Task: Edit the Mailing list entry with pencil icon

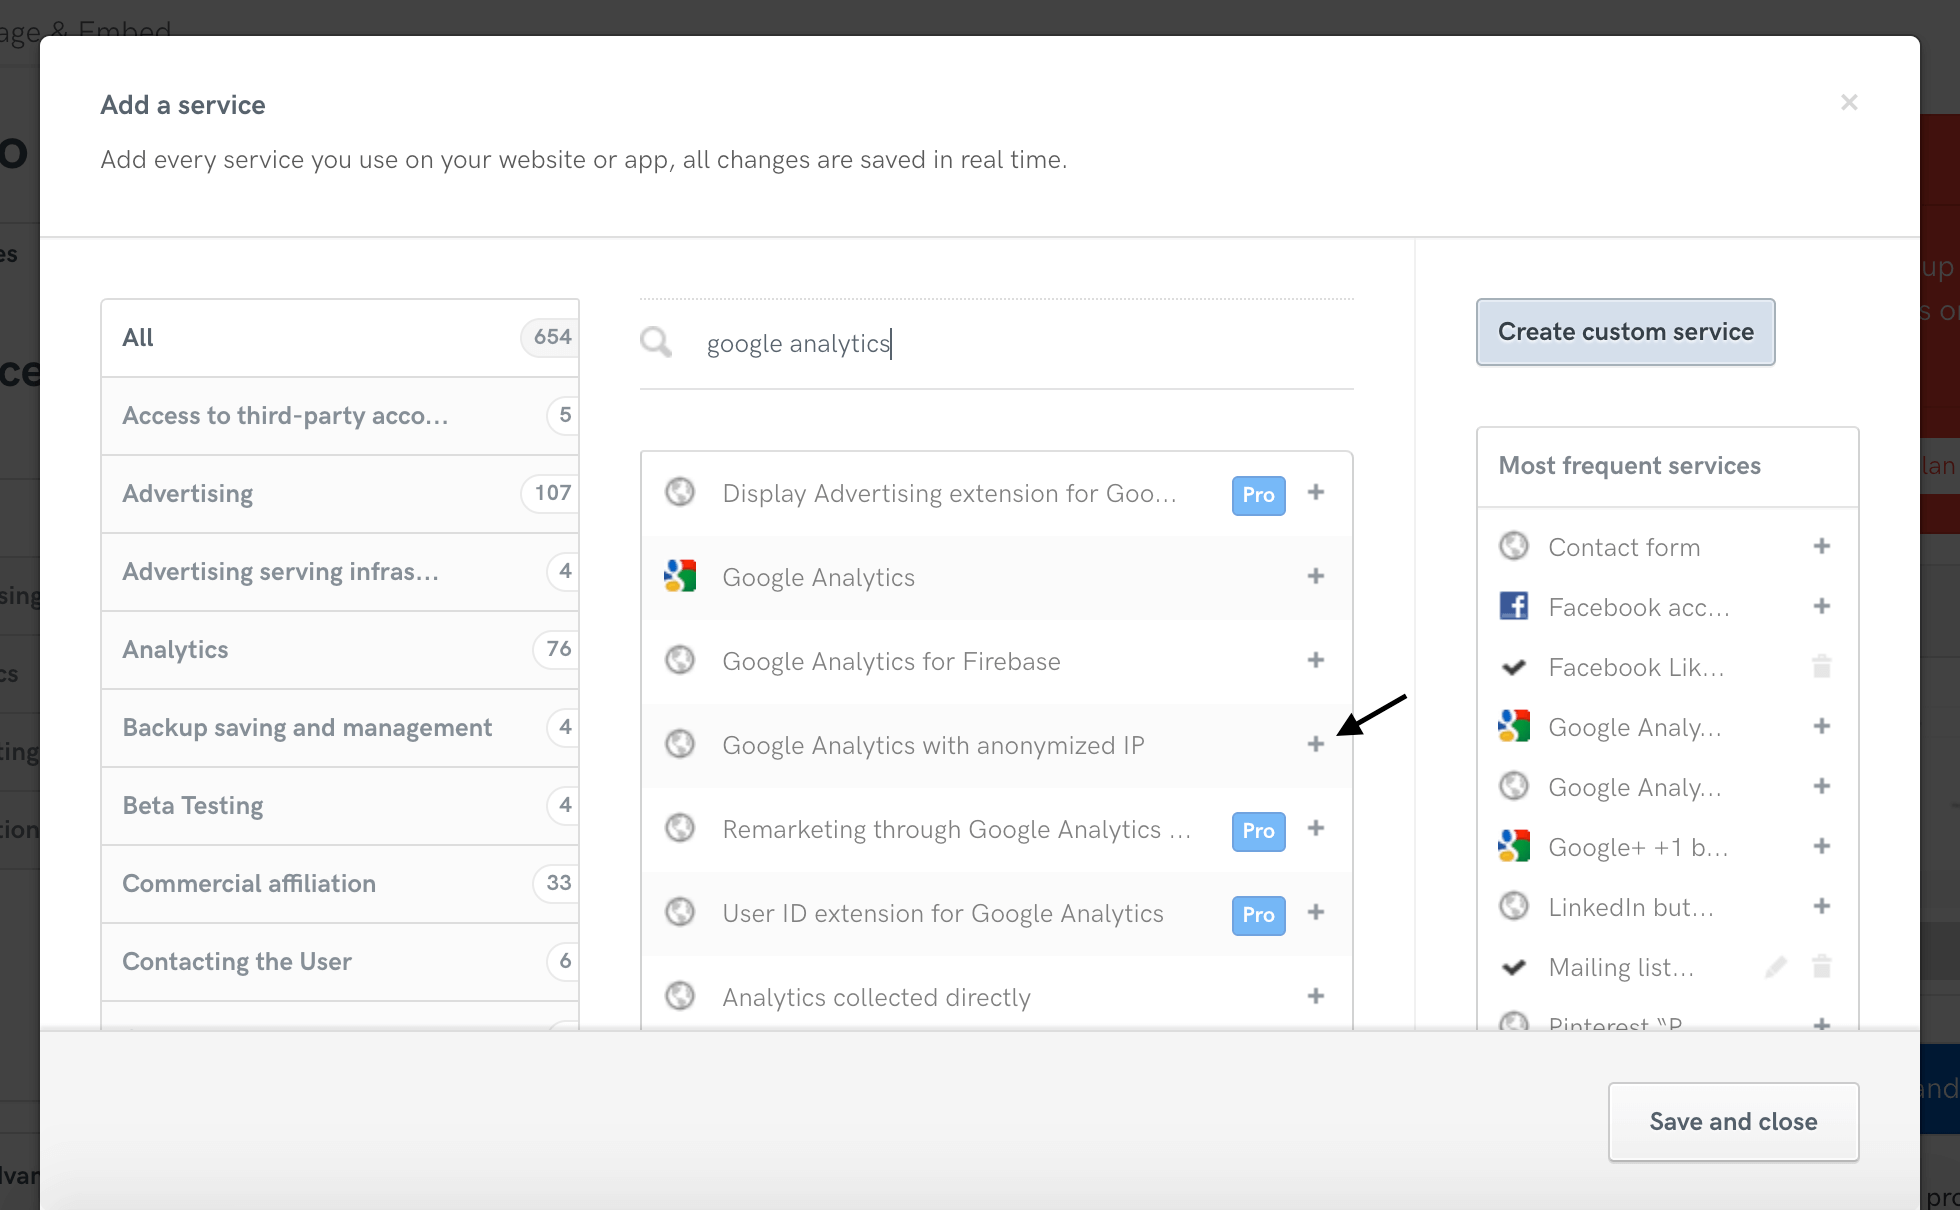Action: (x=1776, y=966)
